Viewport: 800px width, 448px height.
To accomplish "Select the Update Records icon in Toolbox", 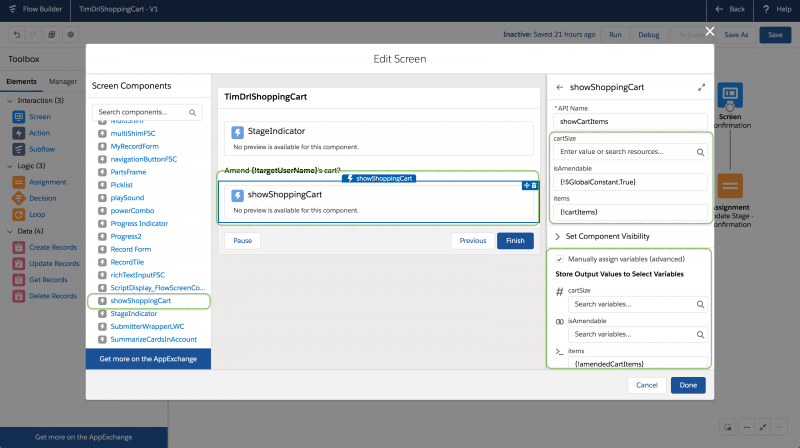I will [x=19, y=264].
